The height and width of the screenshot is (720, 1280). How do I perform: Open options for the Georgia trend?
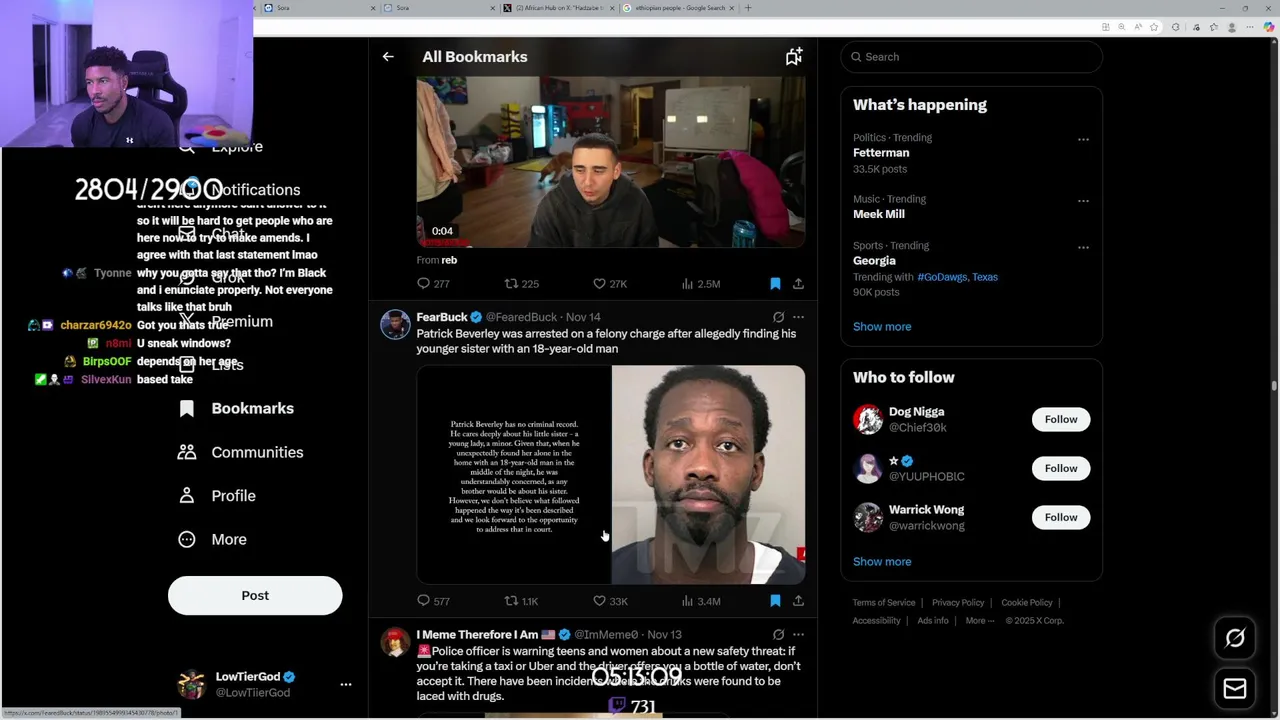pyautogui.click(x=1083, y=248)
